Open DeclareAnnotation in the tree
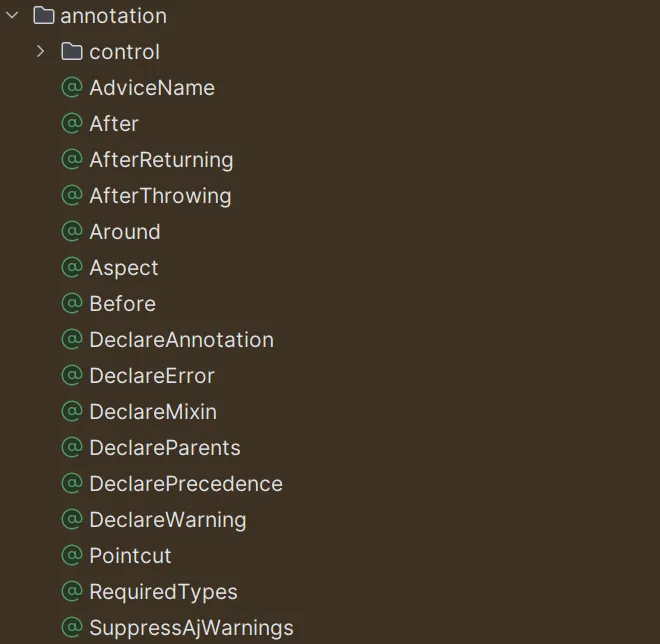This screenshot has width=660, height=644. click(x=181, y=340)
